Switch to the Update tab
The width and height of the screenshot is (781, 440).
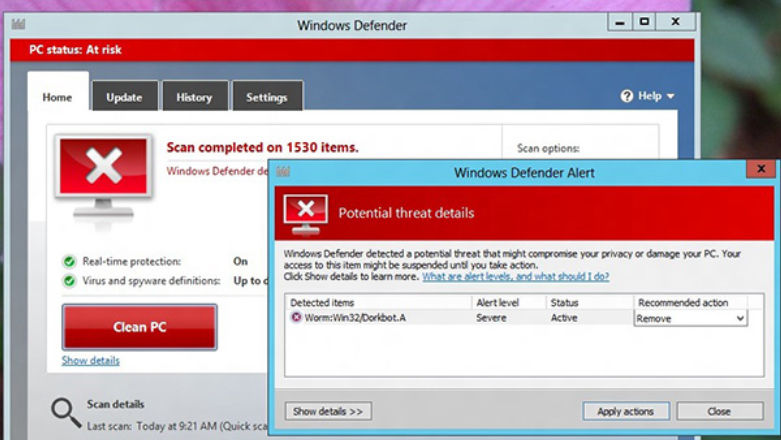pos(125,97)
